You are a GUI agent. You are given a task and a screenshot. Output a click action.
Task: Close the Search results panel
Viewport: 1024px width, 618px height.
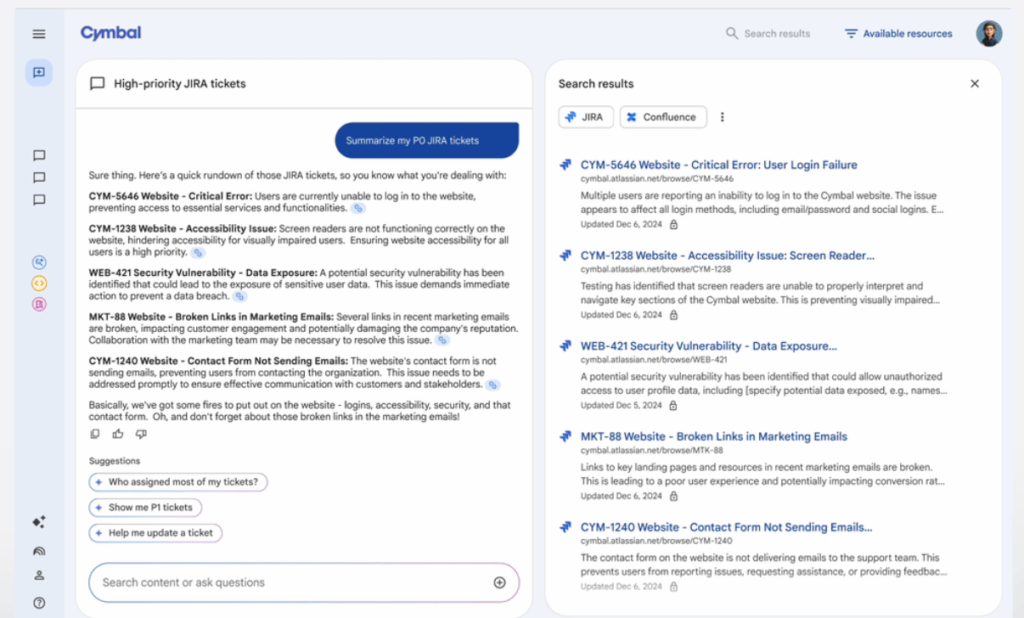pos(974,84)
